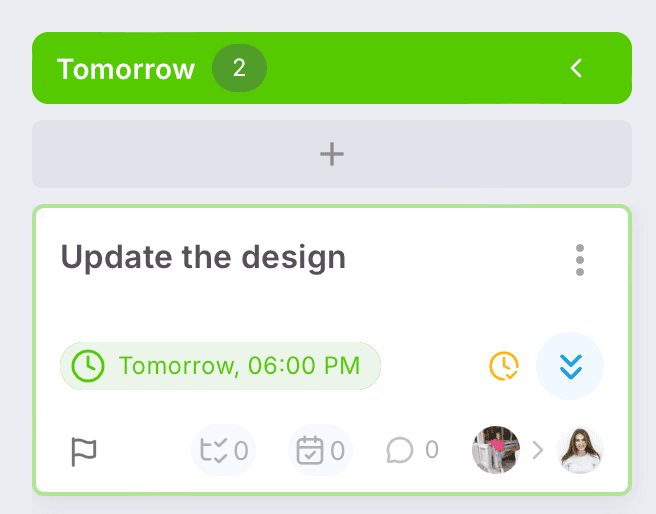Collapse the Tomorrow column with the chevron
Viewport: 656px width, 514px height.
click(x=576, y=68)
